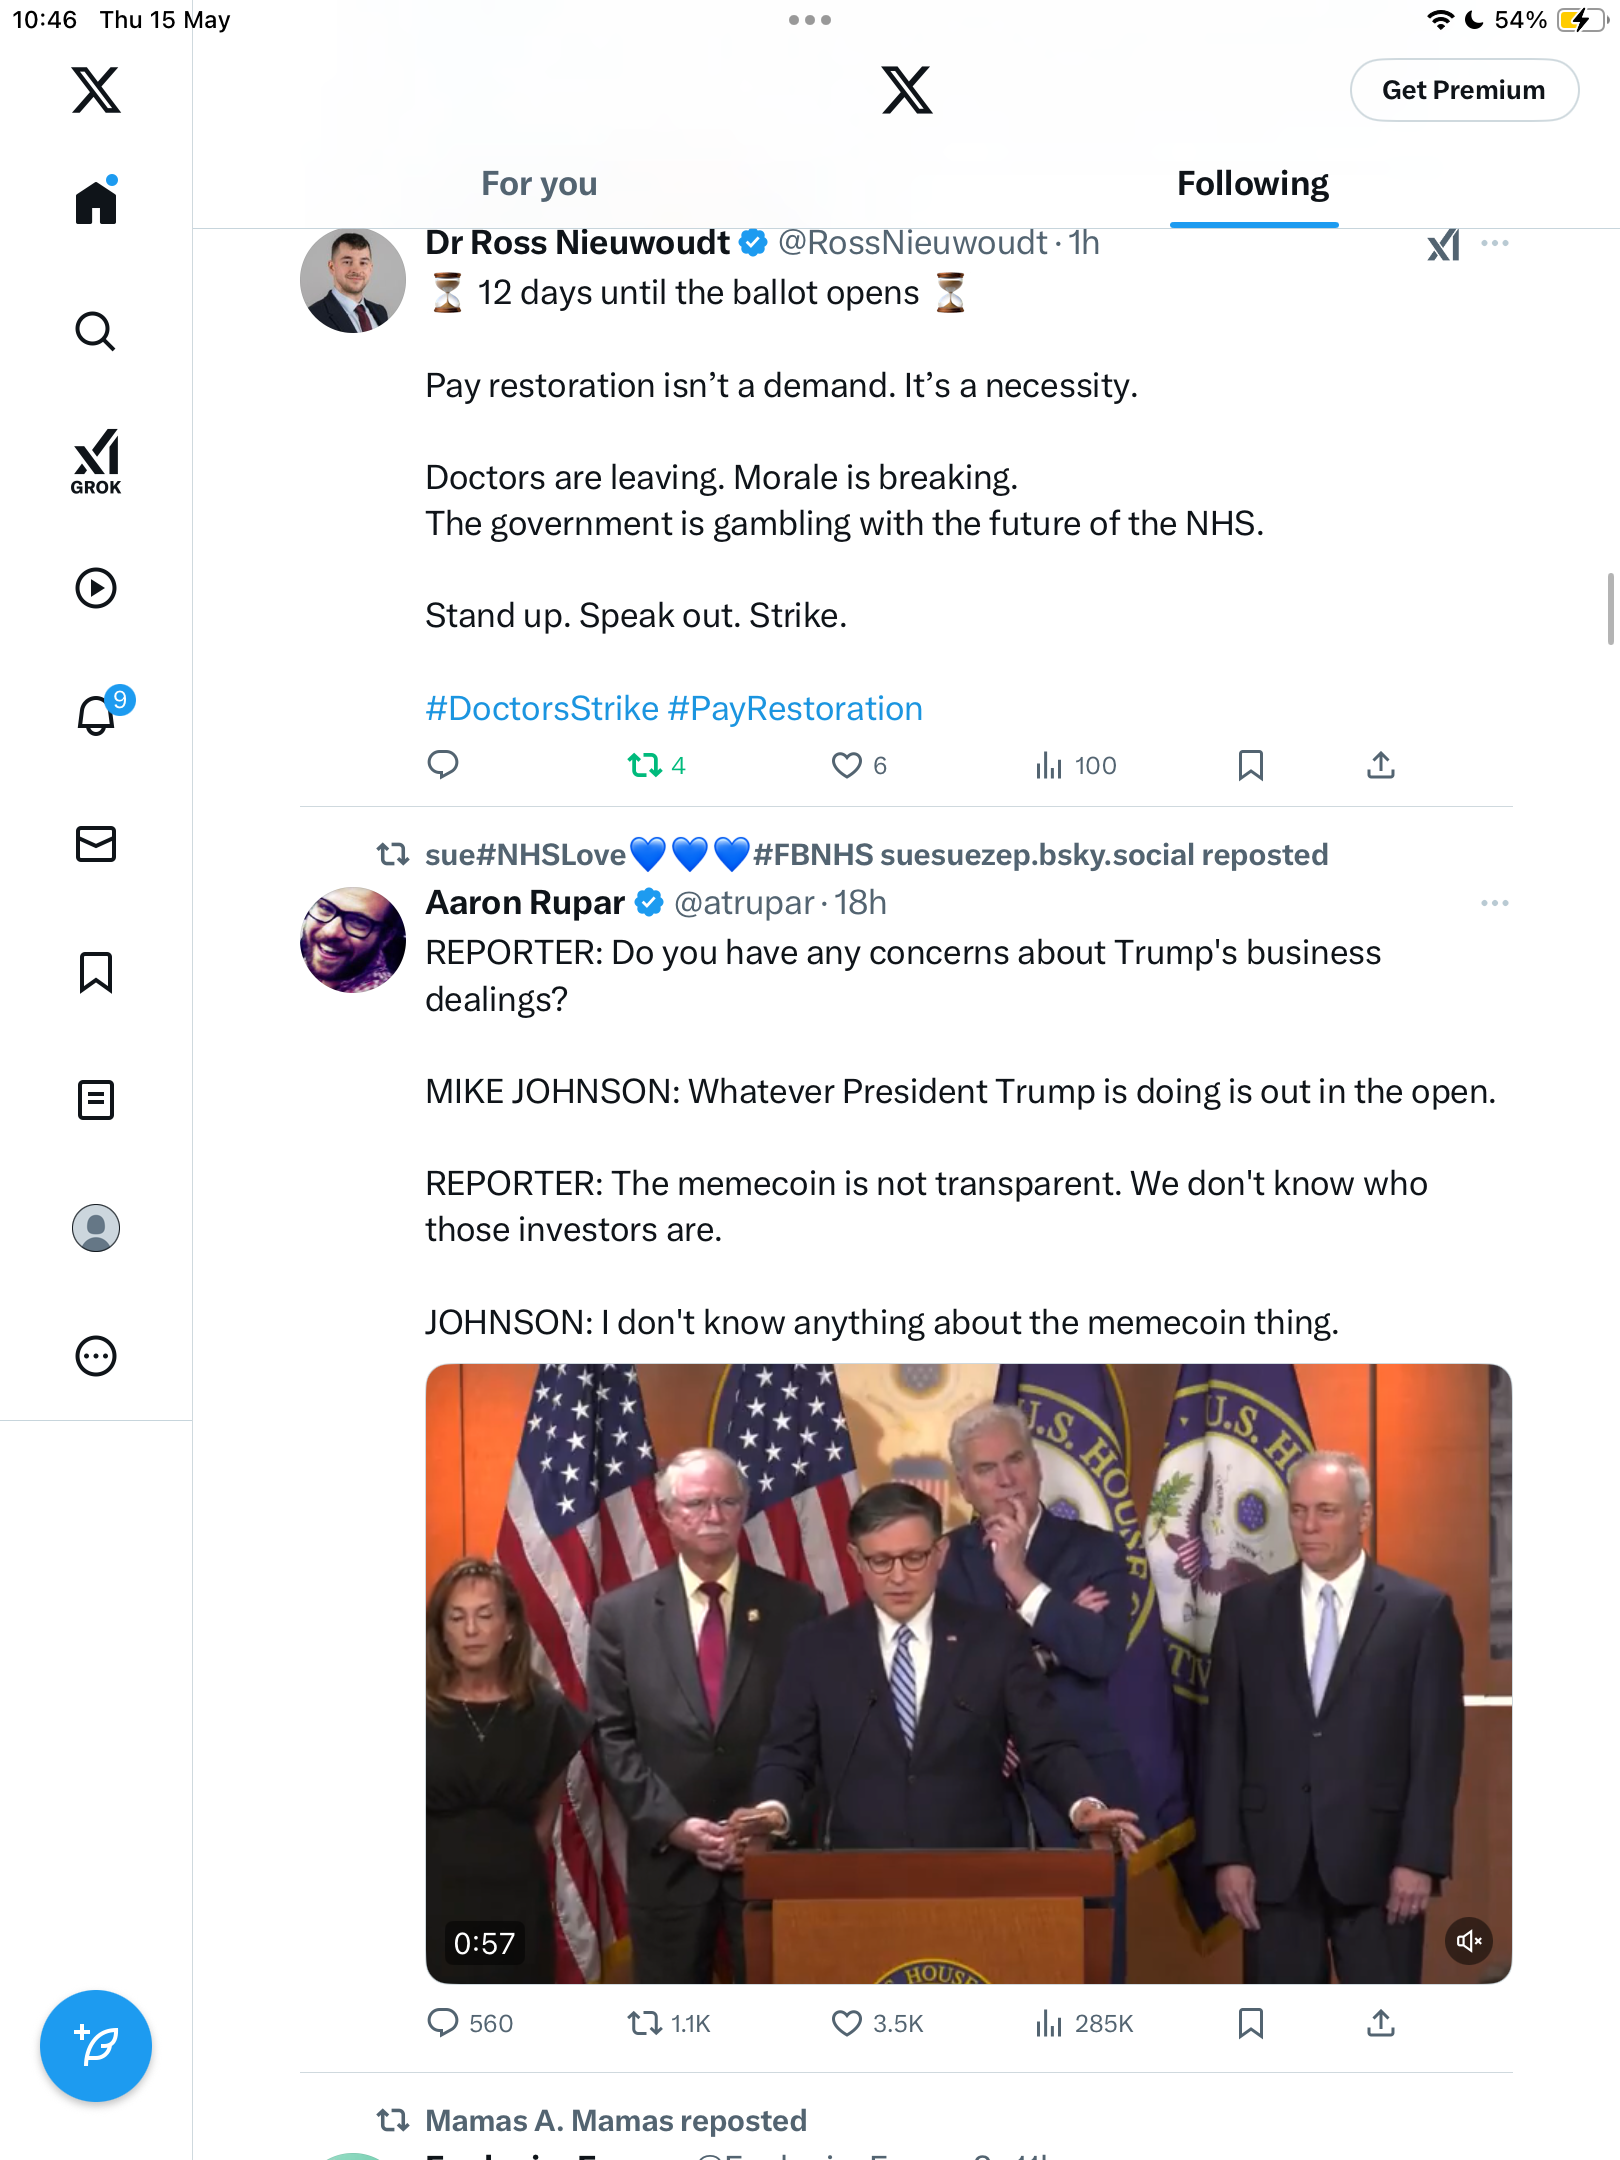Select the Following tab
This screenshot has width=1620, height=2160.
pyautogui.click(x=1253, y=184)
